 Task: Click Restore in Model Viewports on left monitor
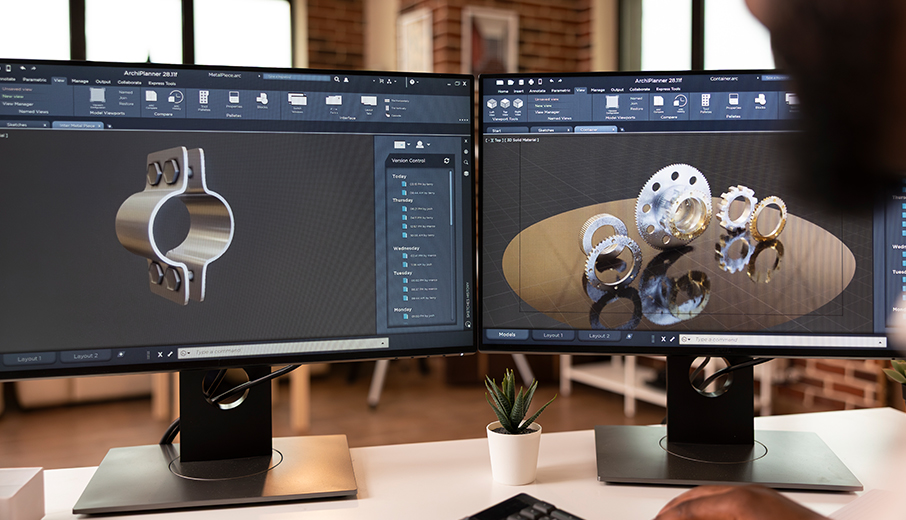click(x=126, y=104)
